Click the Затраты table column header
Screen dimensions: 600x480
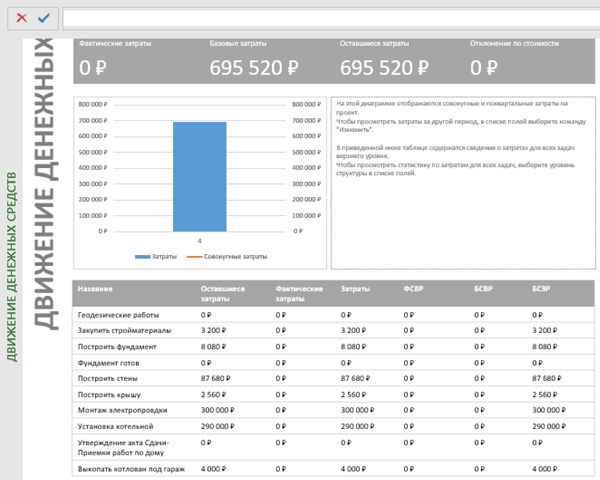pyautogui.click(x=355, y=289)
